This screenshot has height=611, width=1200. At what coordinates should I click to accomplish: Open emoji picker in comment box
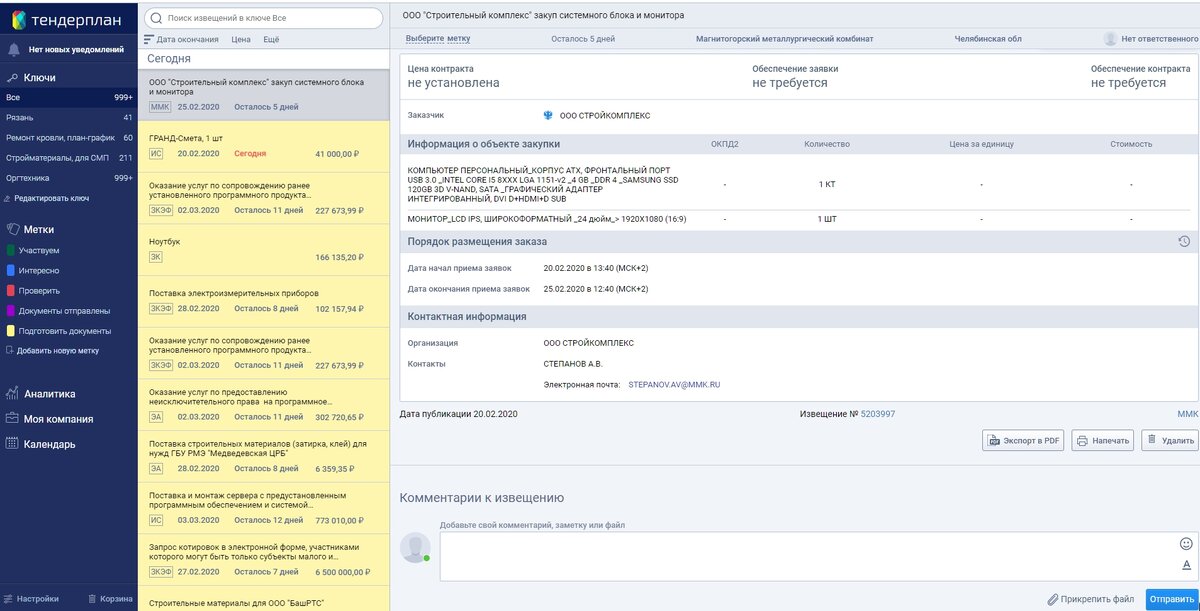[1186, 544]
